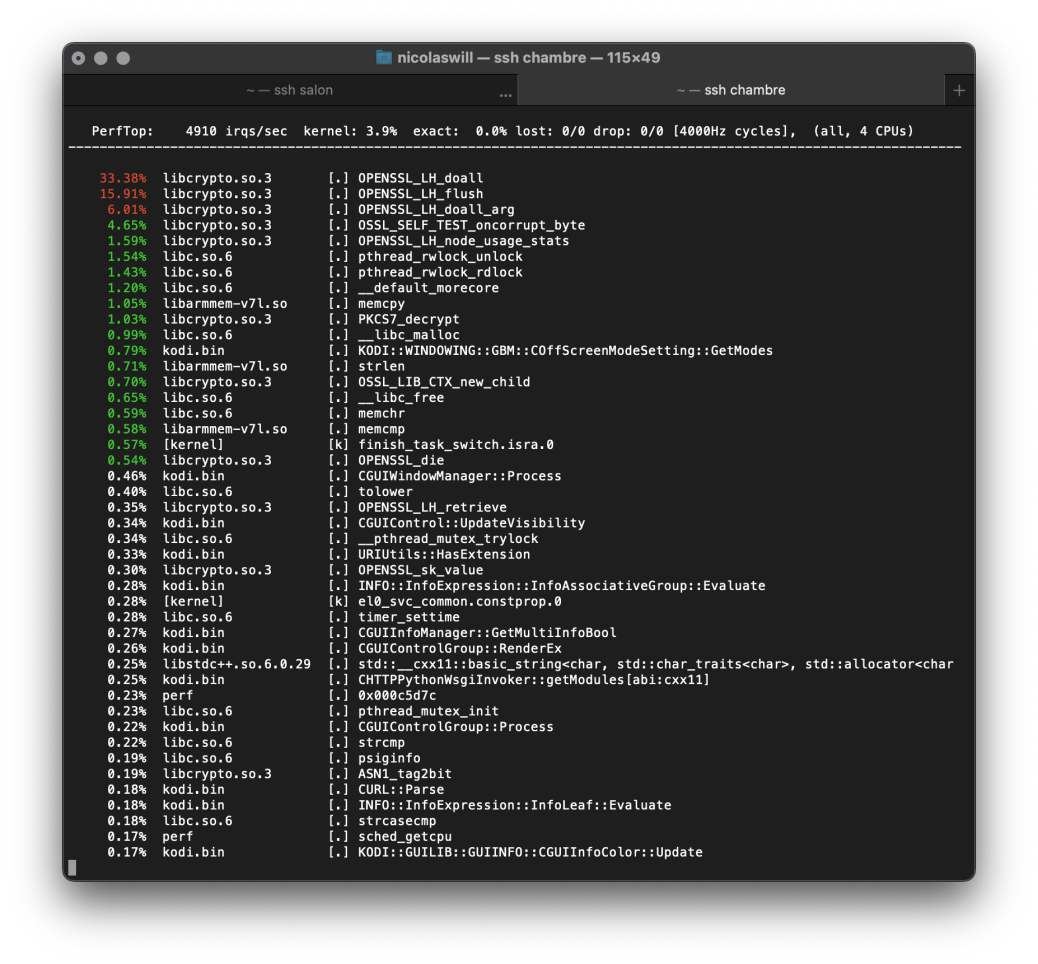The width and height of the screenshot is (1038, 964).
Task: Click the OSSL_SELF_TEST_oncorrupt_byte symbol
Action: pyautogui.click(x=471, y=225)
